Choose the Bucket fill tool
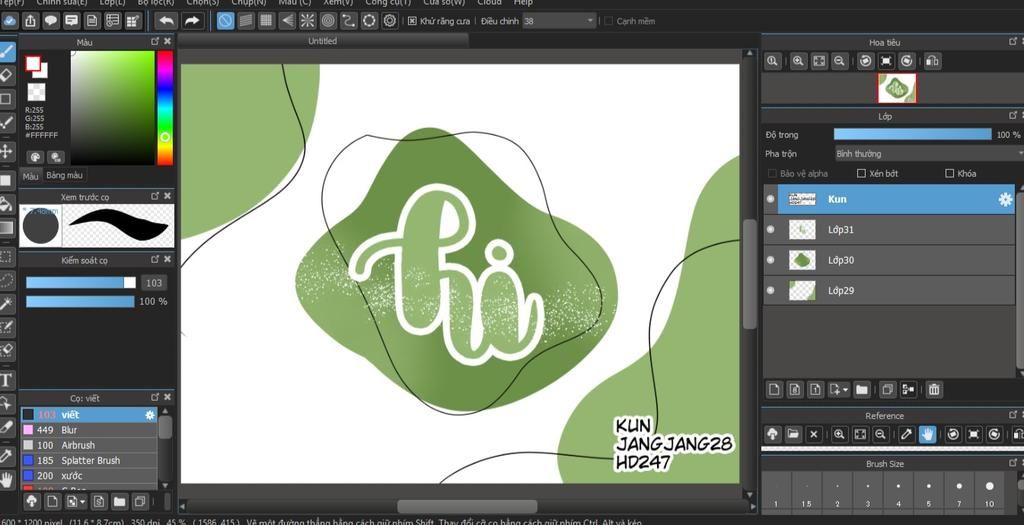 [x=7, y=204]
